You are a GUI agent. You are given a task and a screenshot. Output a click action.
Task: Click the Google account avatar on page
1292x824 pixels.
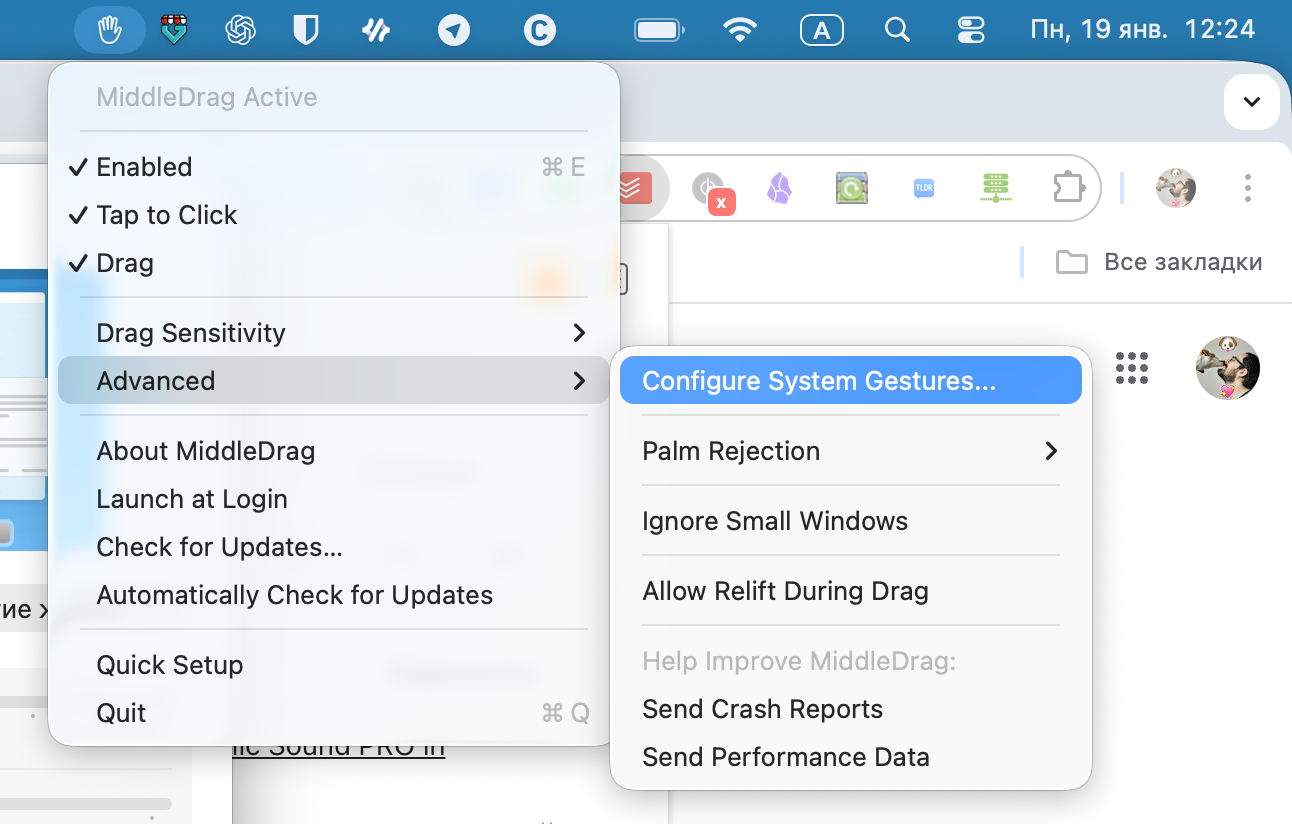point(1228,368)
